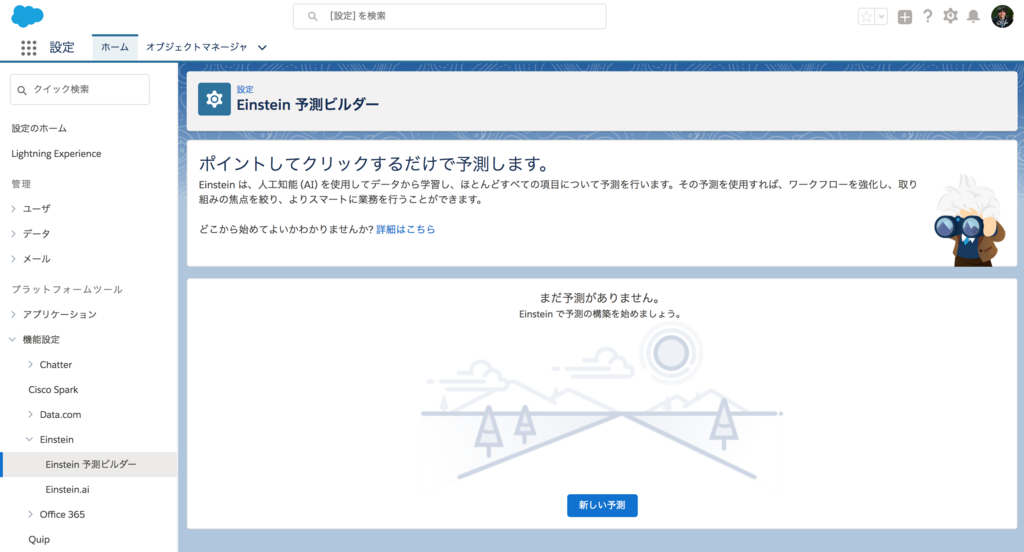This screenshot has width=1024, height=552.
Task: Click the global actions plus icon
Action: [904, 17]
